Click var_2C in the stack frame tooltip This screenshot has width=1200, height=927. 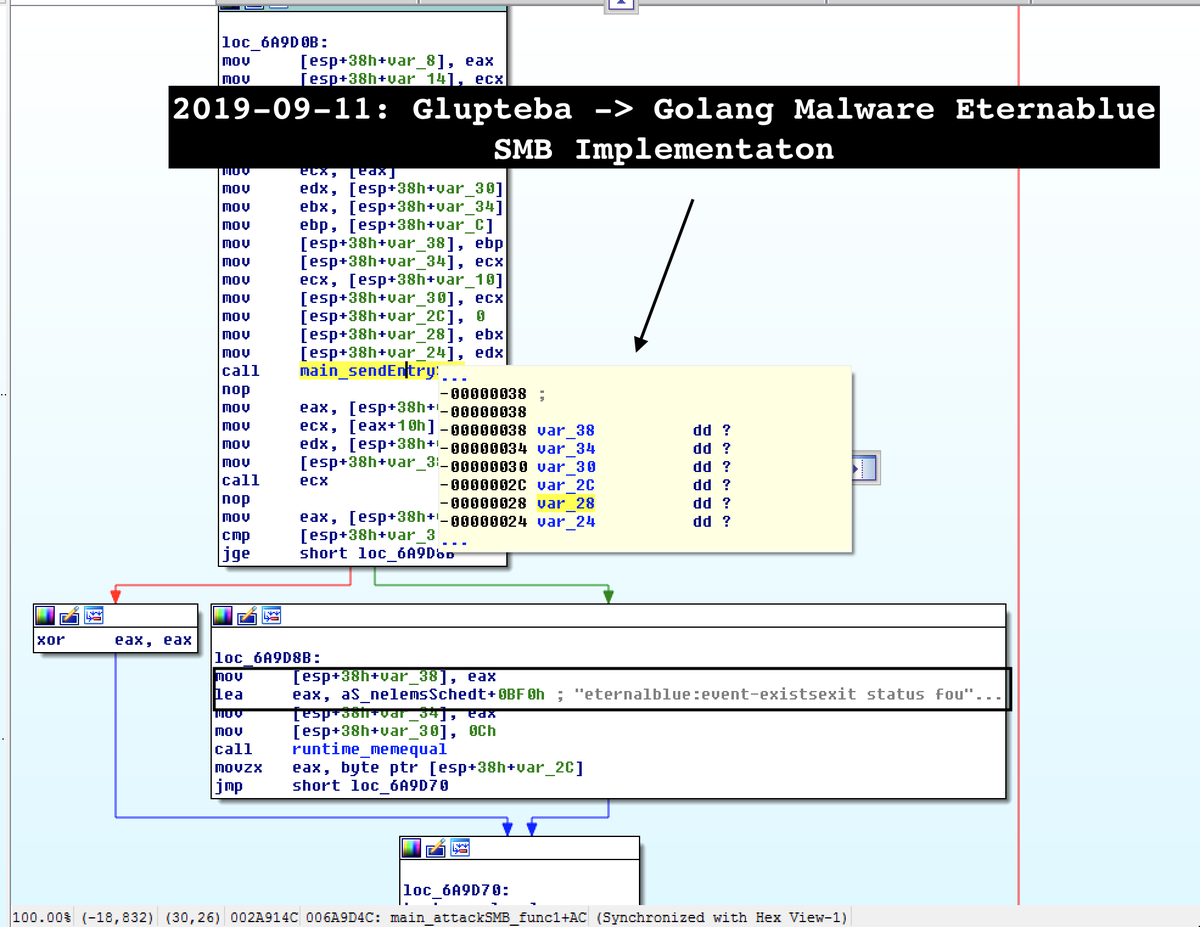pos(566,485)
